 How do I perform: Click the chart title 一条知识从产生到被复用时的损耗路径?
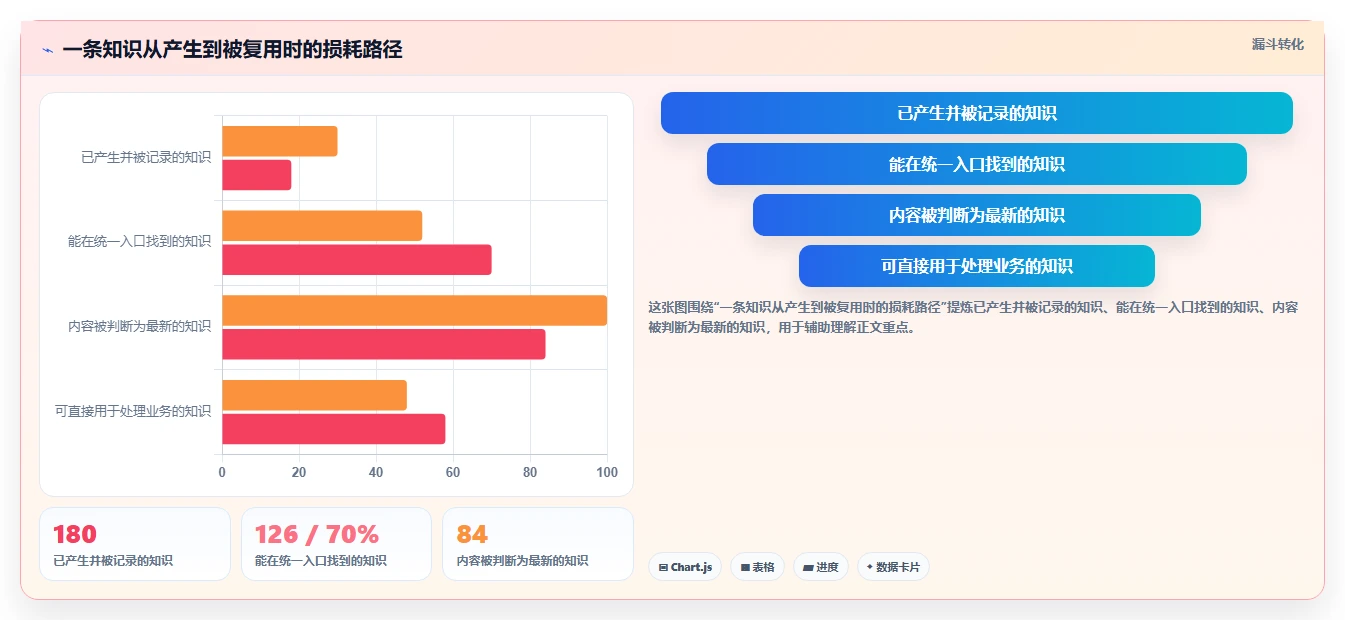tap(232, 49)
